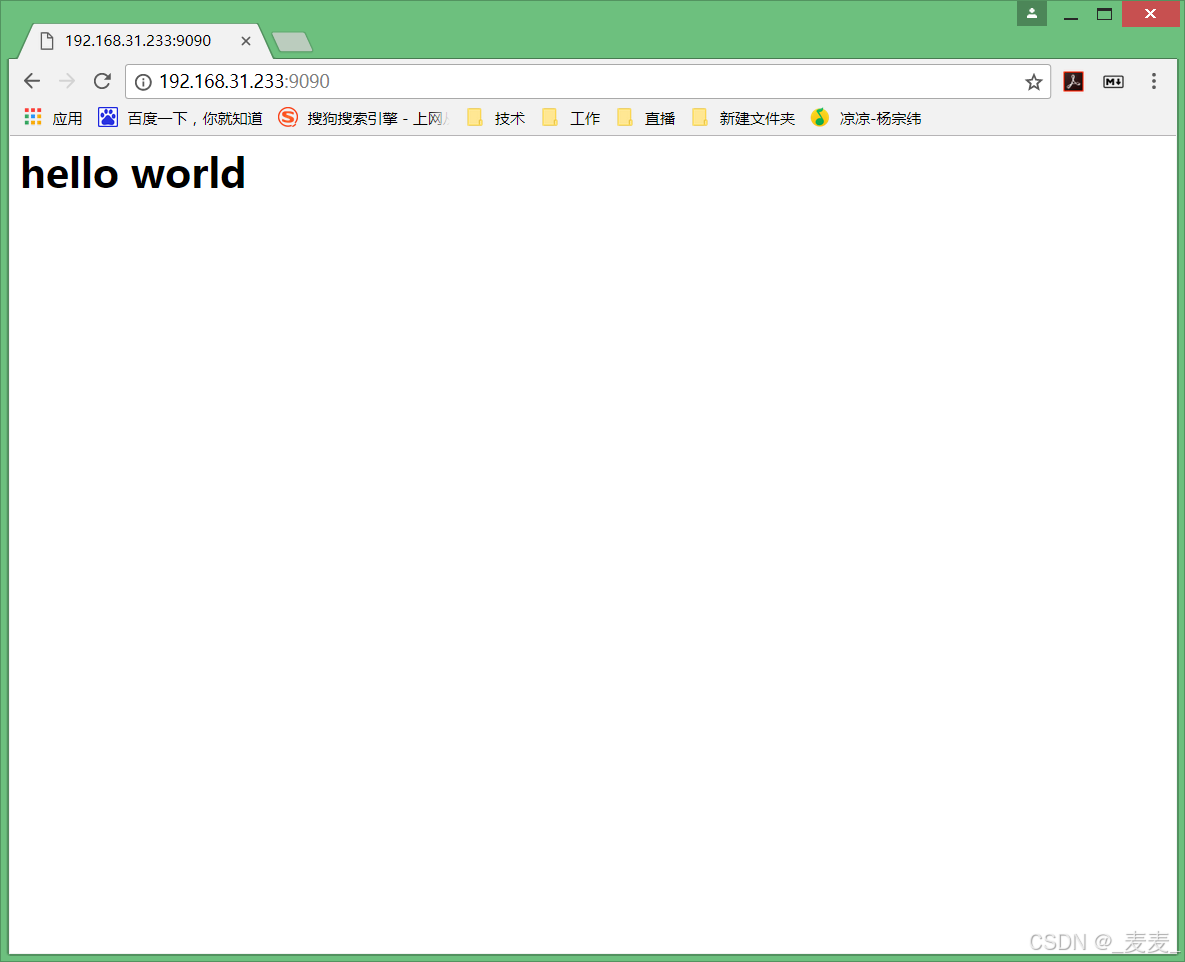The width and height of the screenshot is (1185, 962).
Task: Open the Chrome user profile button
Action: 1032,14
